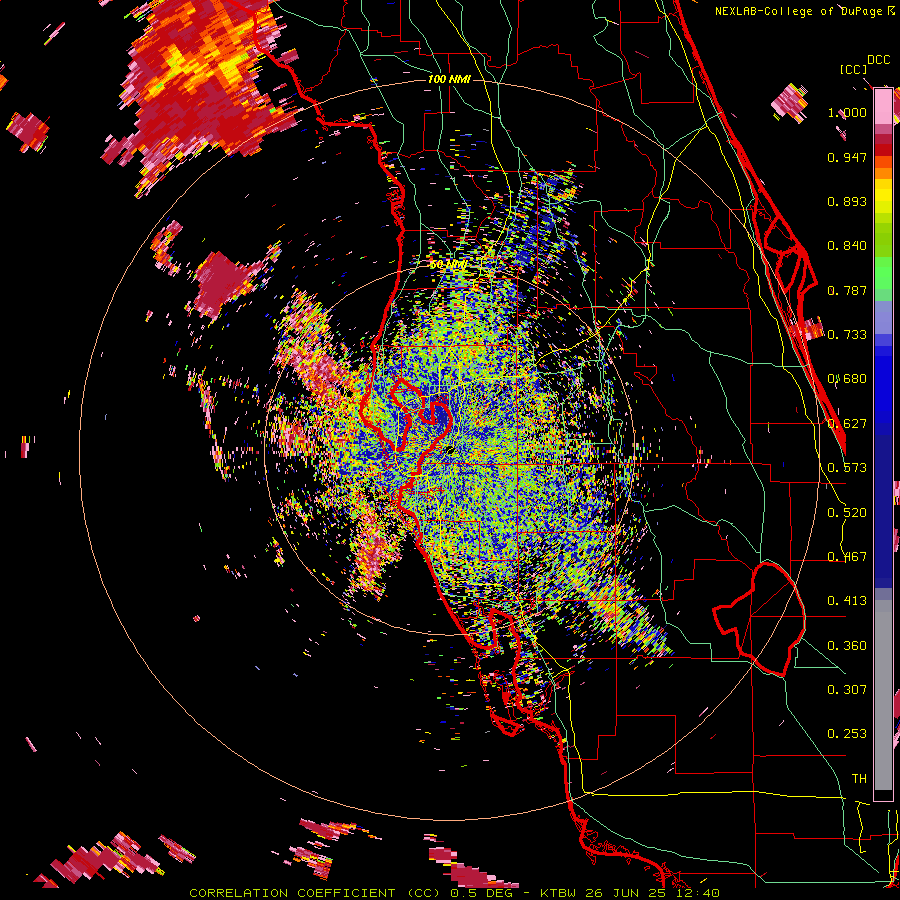This screenshot has height=900, width=900.
Task: Click the 0.627 legend value
Action: [x=847, y=424]
